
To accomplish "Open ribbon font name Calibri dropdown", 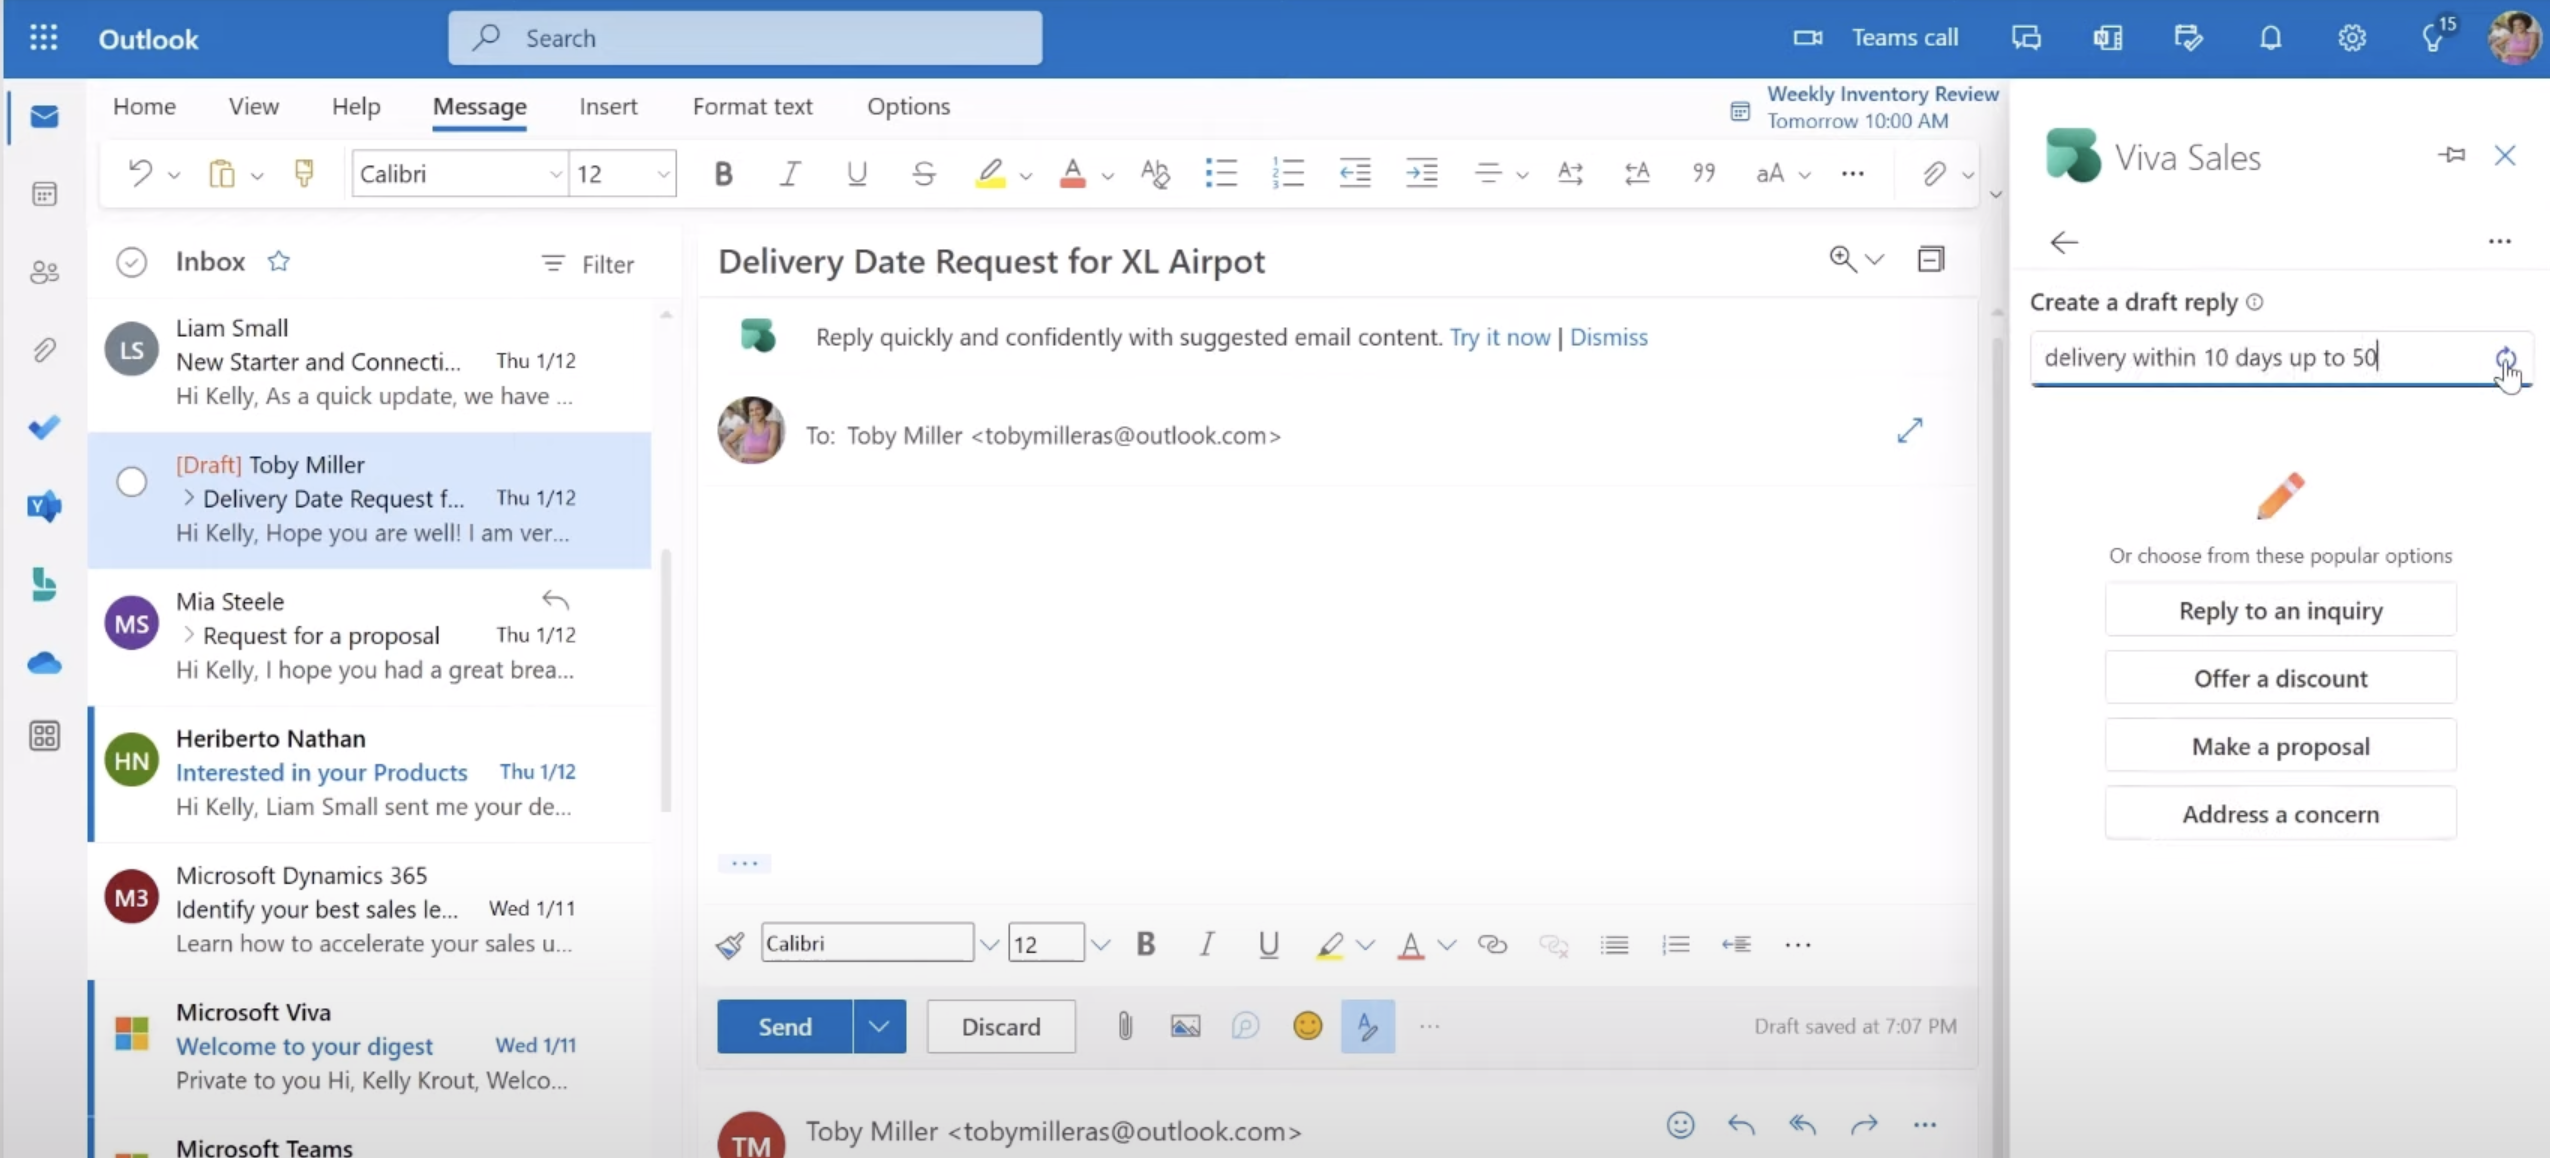I will click(555, 174).
